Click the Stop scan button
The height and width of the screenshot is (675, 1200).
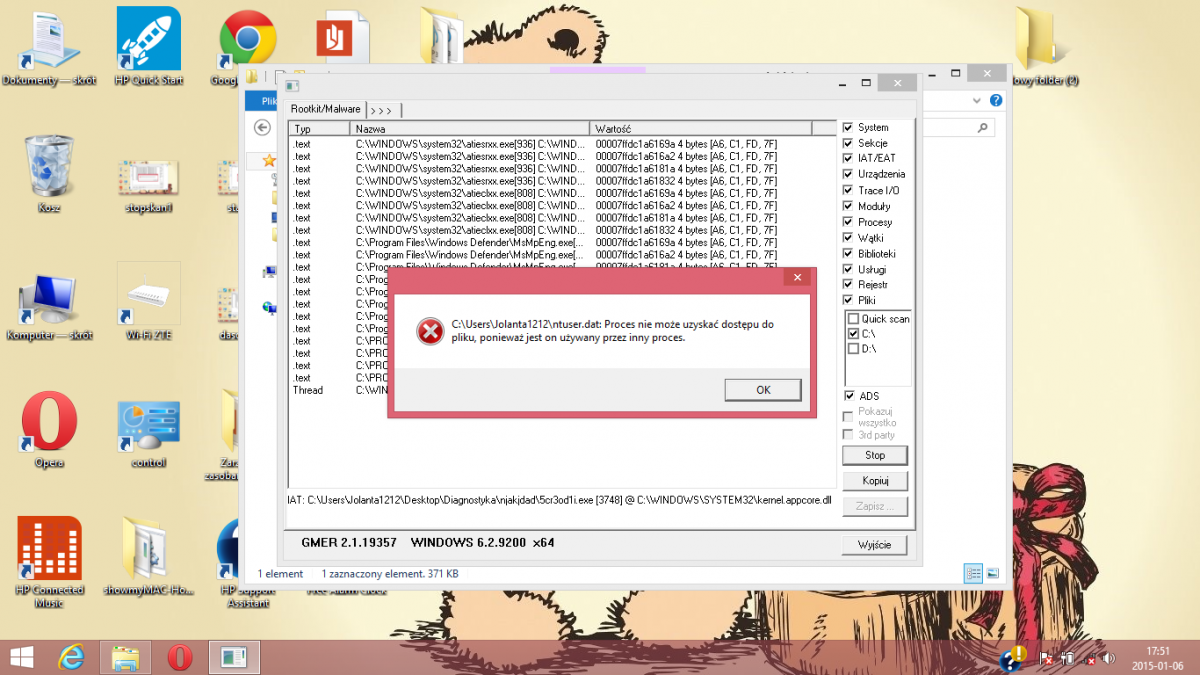coord(875,455)
